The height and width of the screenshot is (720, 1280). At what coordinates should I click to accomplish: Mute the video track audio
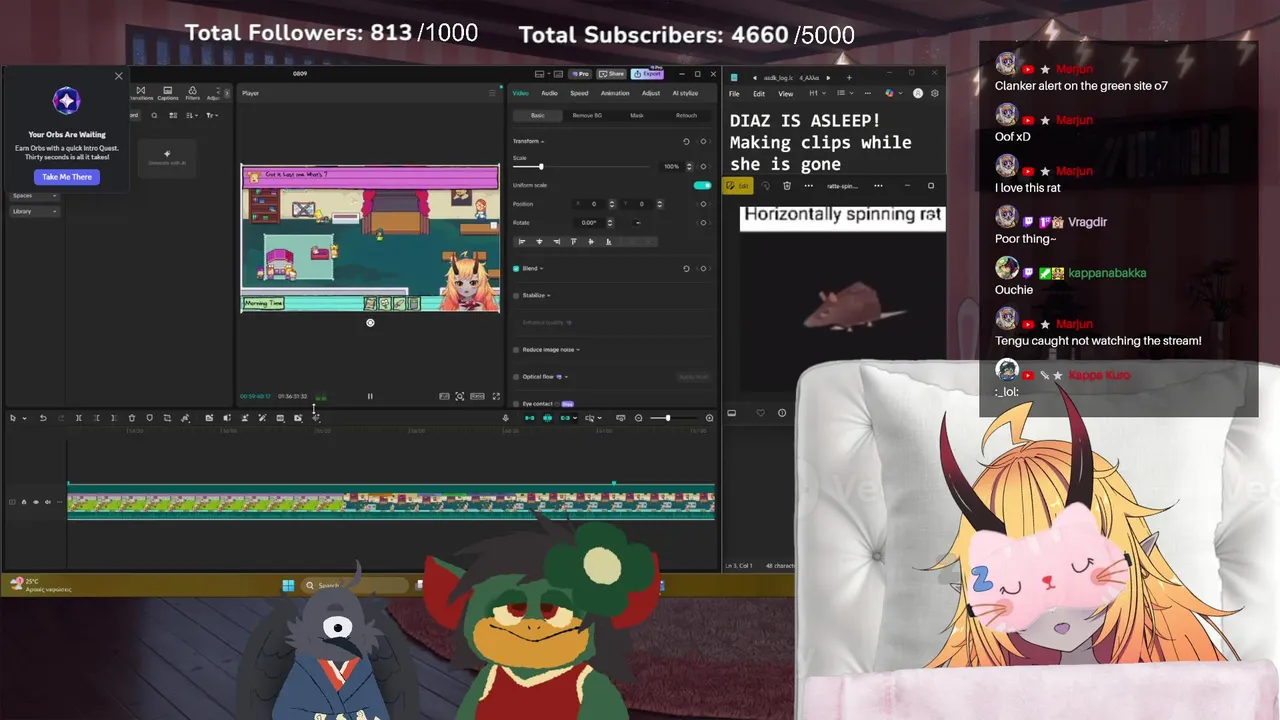(x=48, y=502)
